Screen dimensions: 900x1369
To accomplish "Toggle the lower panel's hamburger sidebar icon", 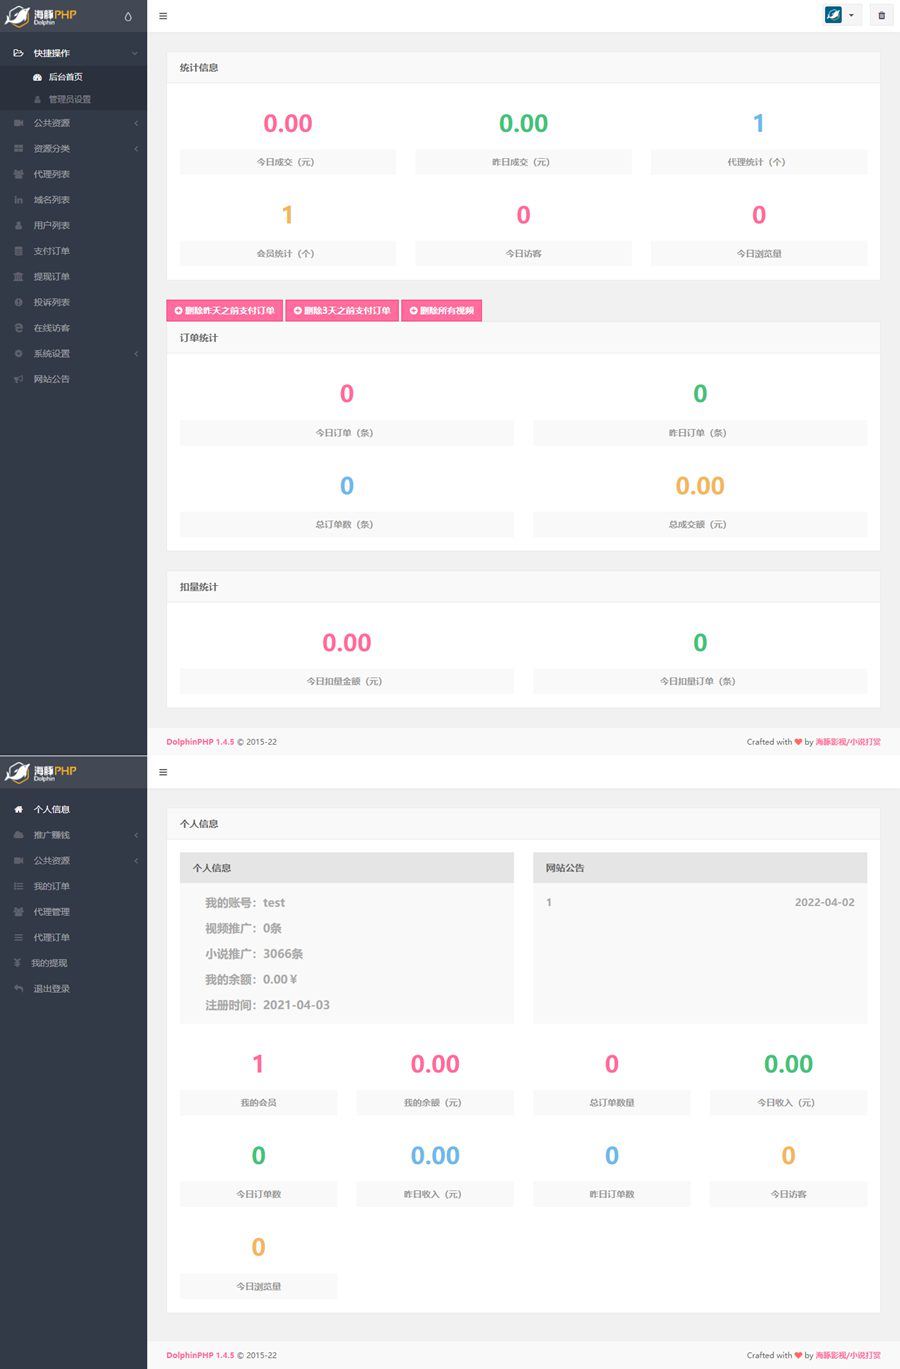I will tap(163, 772).
